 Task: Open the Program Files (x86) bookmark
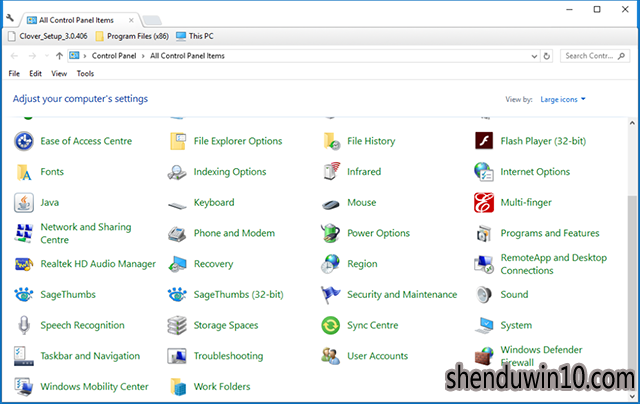click(132, 36)
